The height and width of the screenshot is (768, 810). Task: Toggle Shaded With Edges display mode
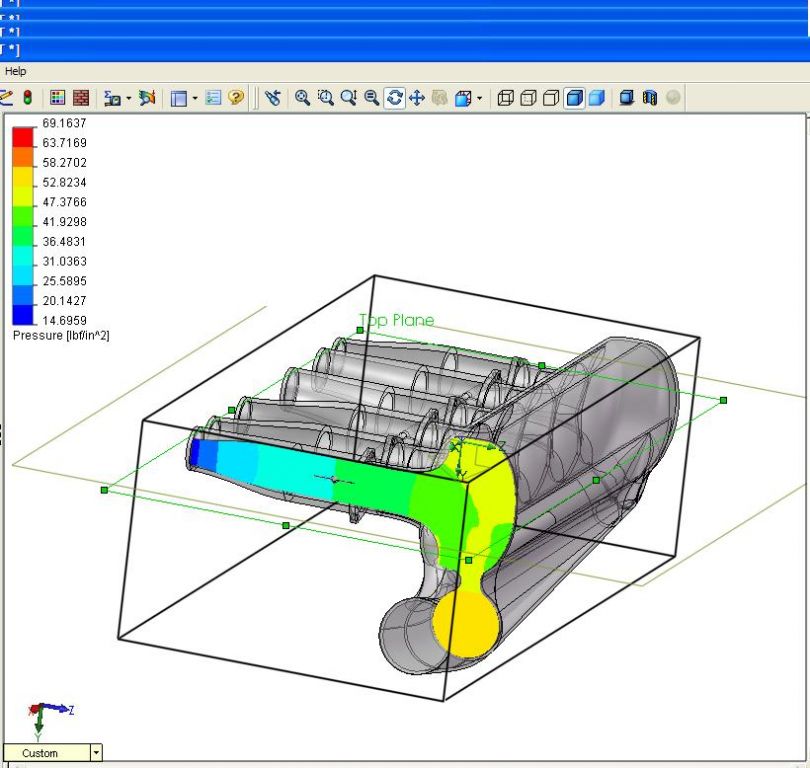[574, 98]
